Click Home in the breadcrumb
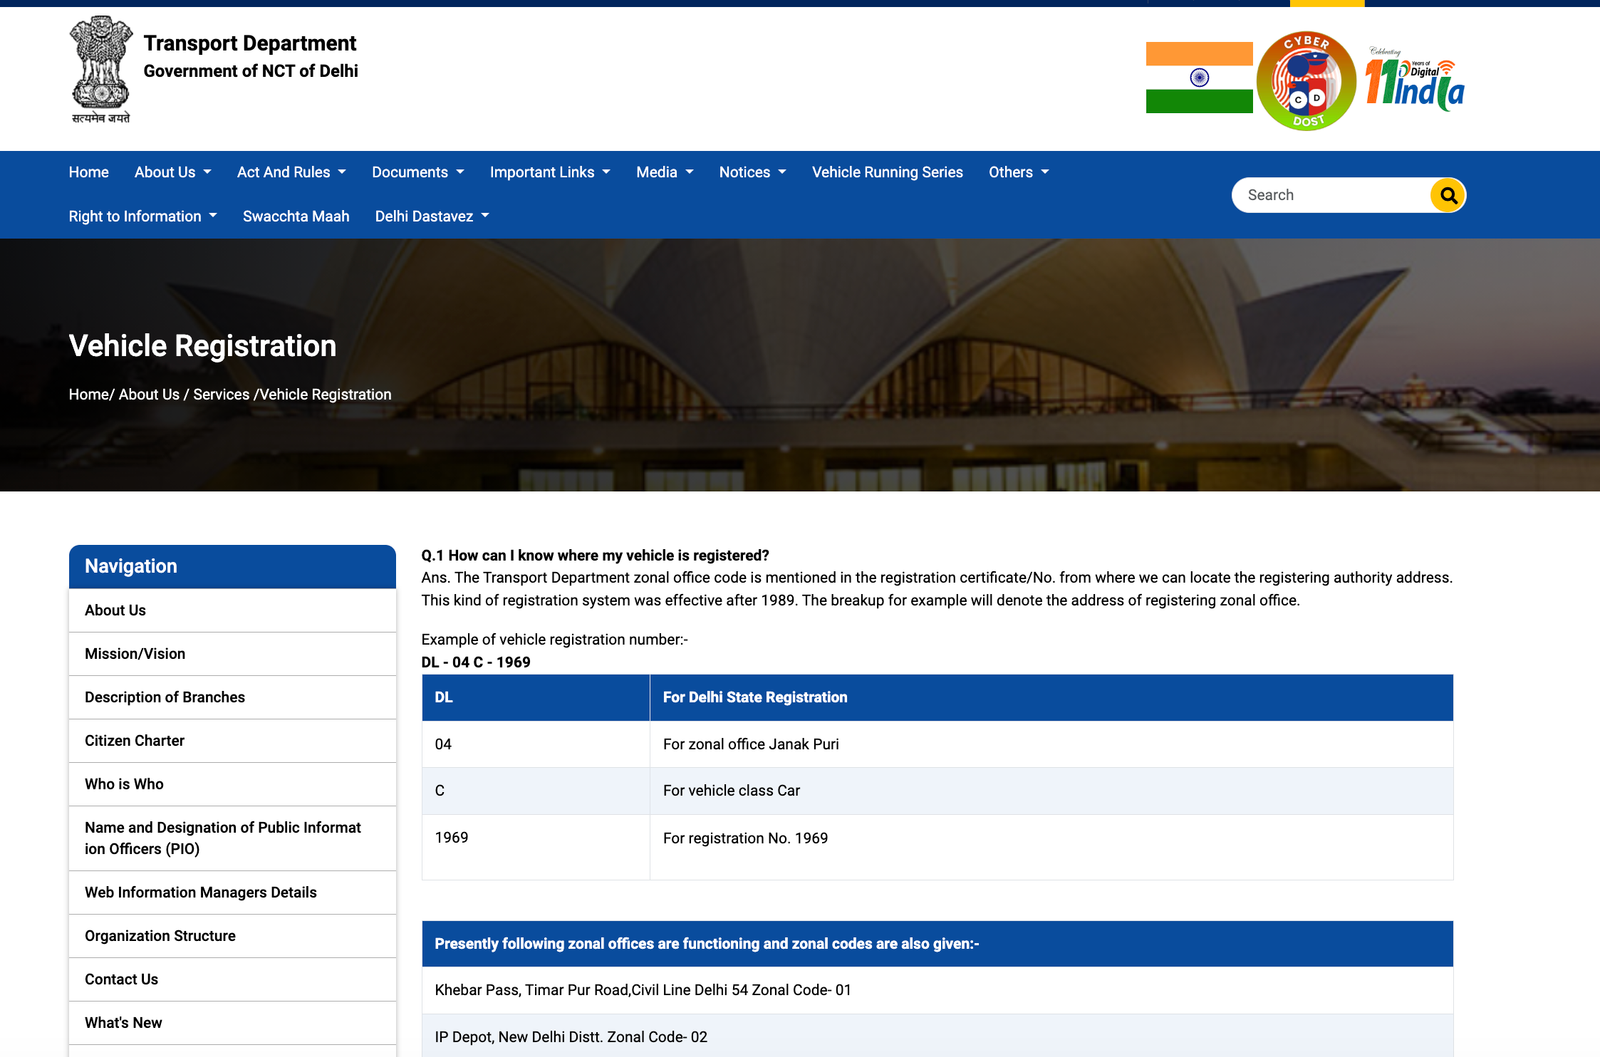Screen dimensions: 1600x1057 (x=89, y=394)
